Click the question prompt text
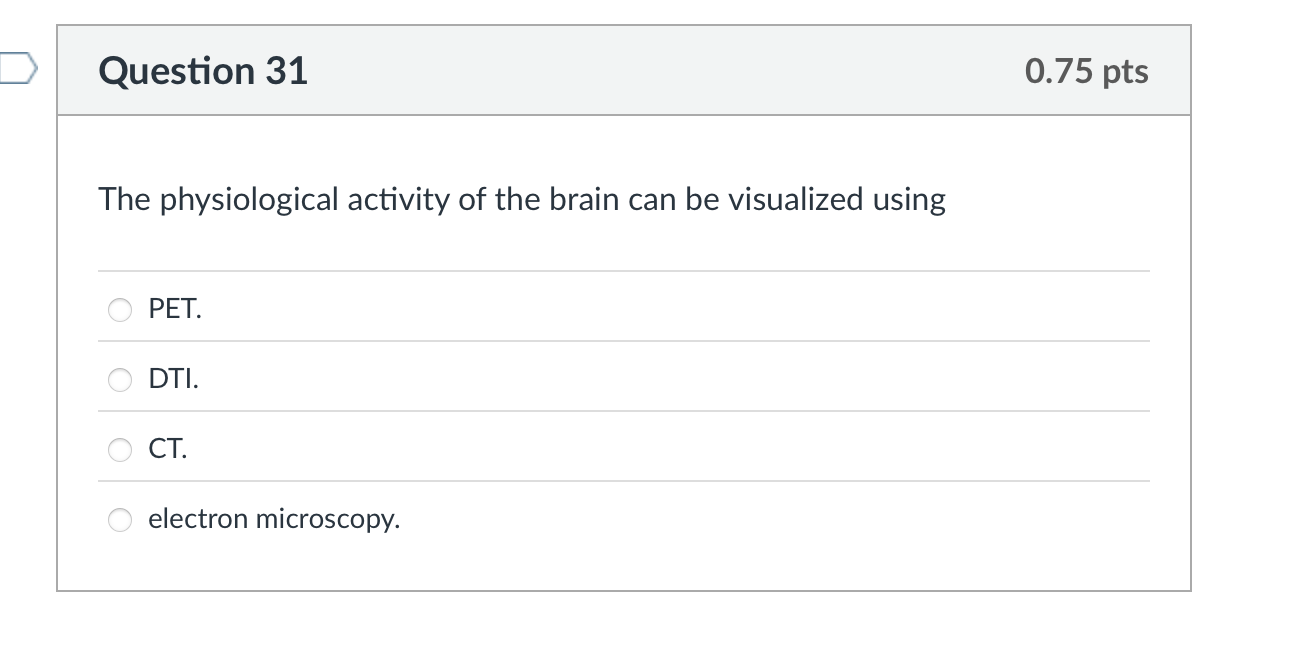The width and height of the screenshot is (1298, 646). 521,199
